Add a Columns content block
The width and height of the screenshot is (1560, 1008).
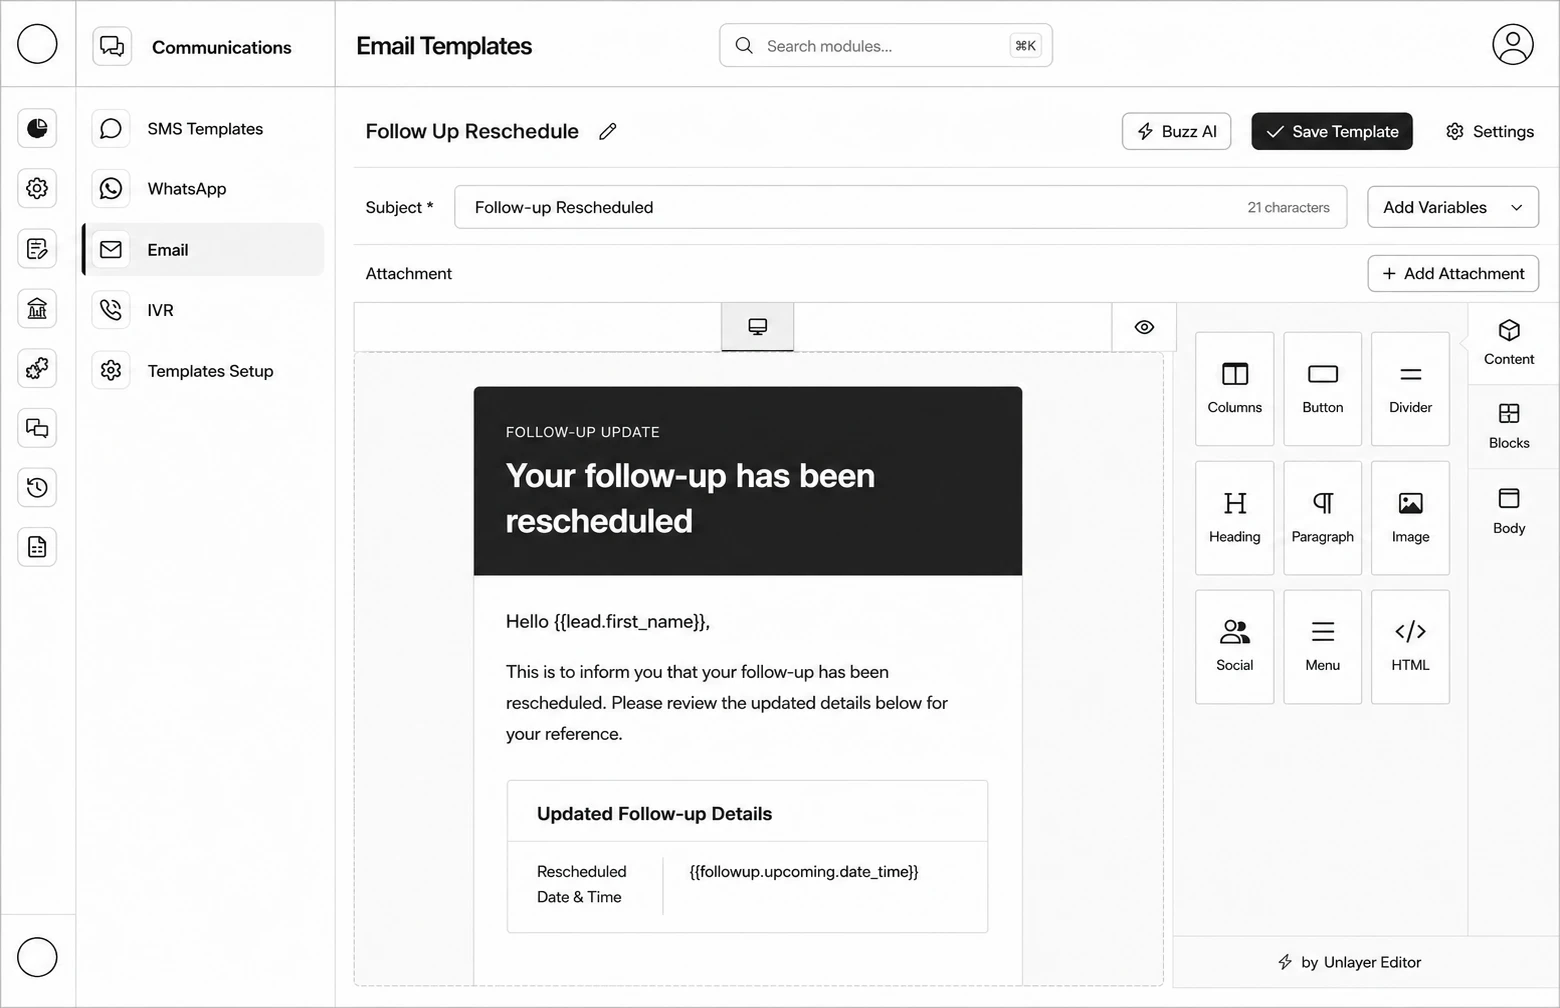point(1235,389)
